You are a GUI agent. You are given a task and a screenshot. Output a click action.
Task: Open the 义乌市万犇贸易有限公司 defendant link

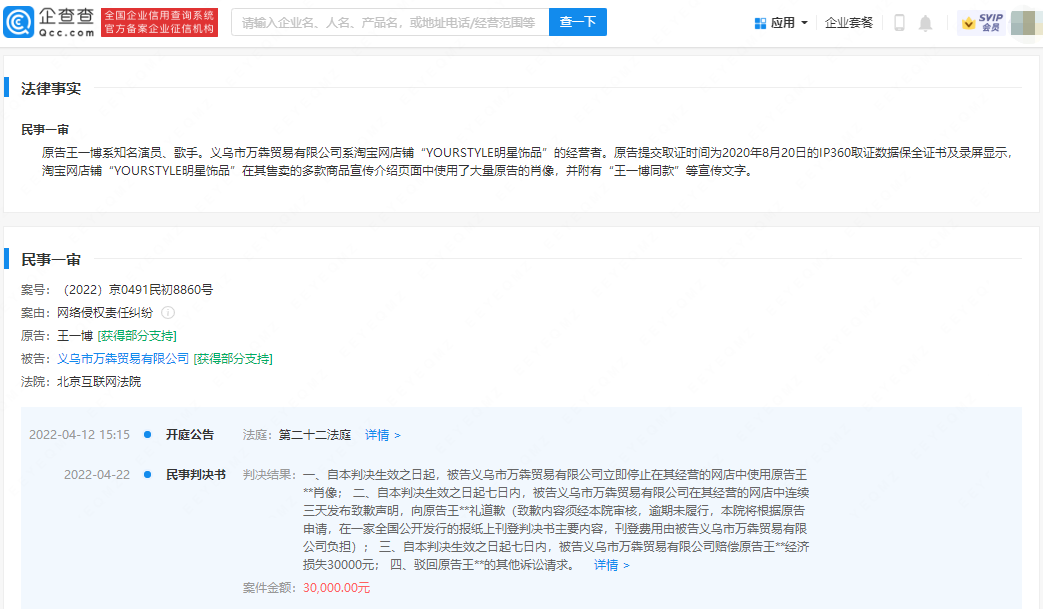(x=123, y=359)
